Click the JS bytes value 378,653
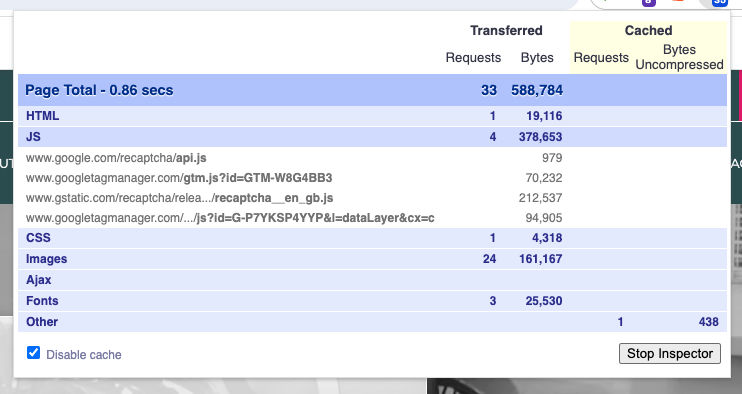 [540, 137]
